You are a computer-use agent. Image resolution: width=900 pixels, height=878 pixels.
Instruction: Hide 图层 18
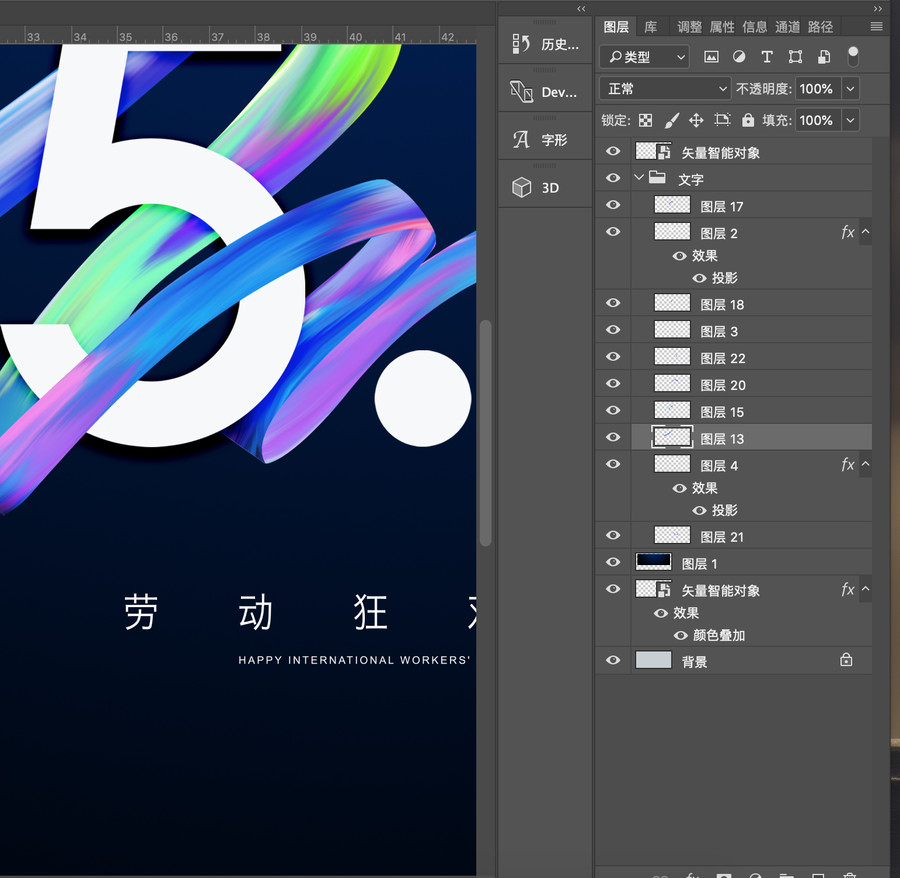coord(613,303)
